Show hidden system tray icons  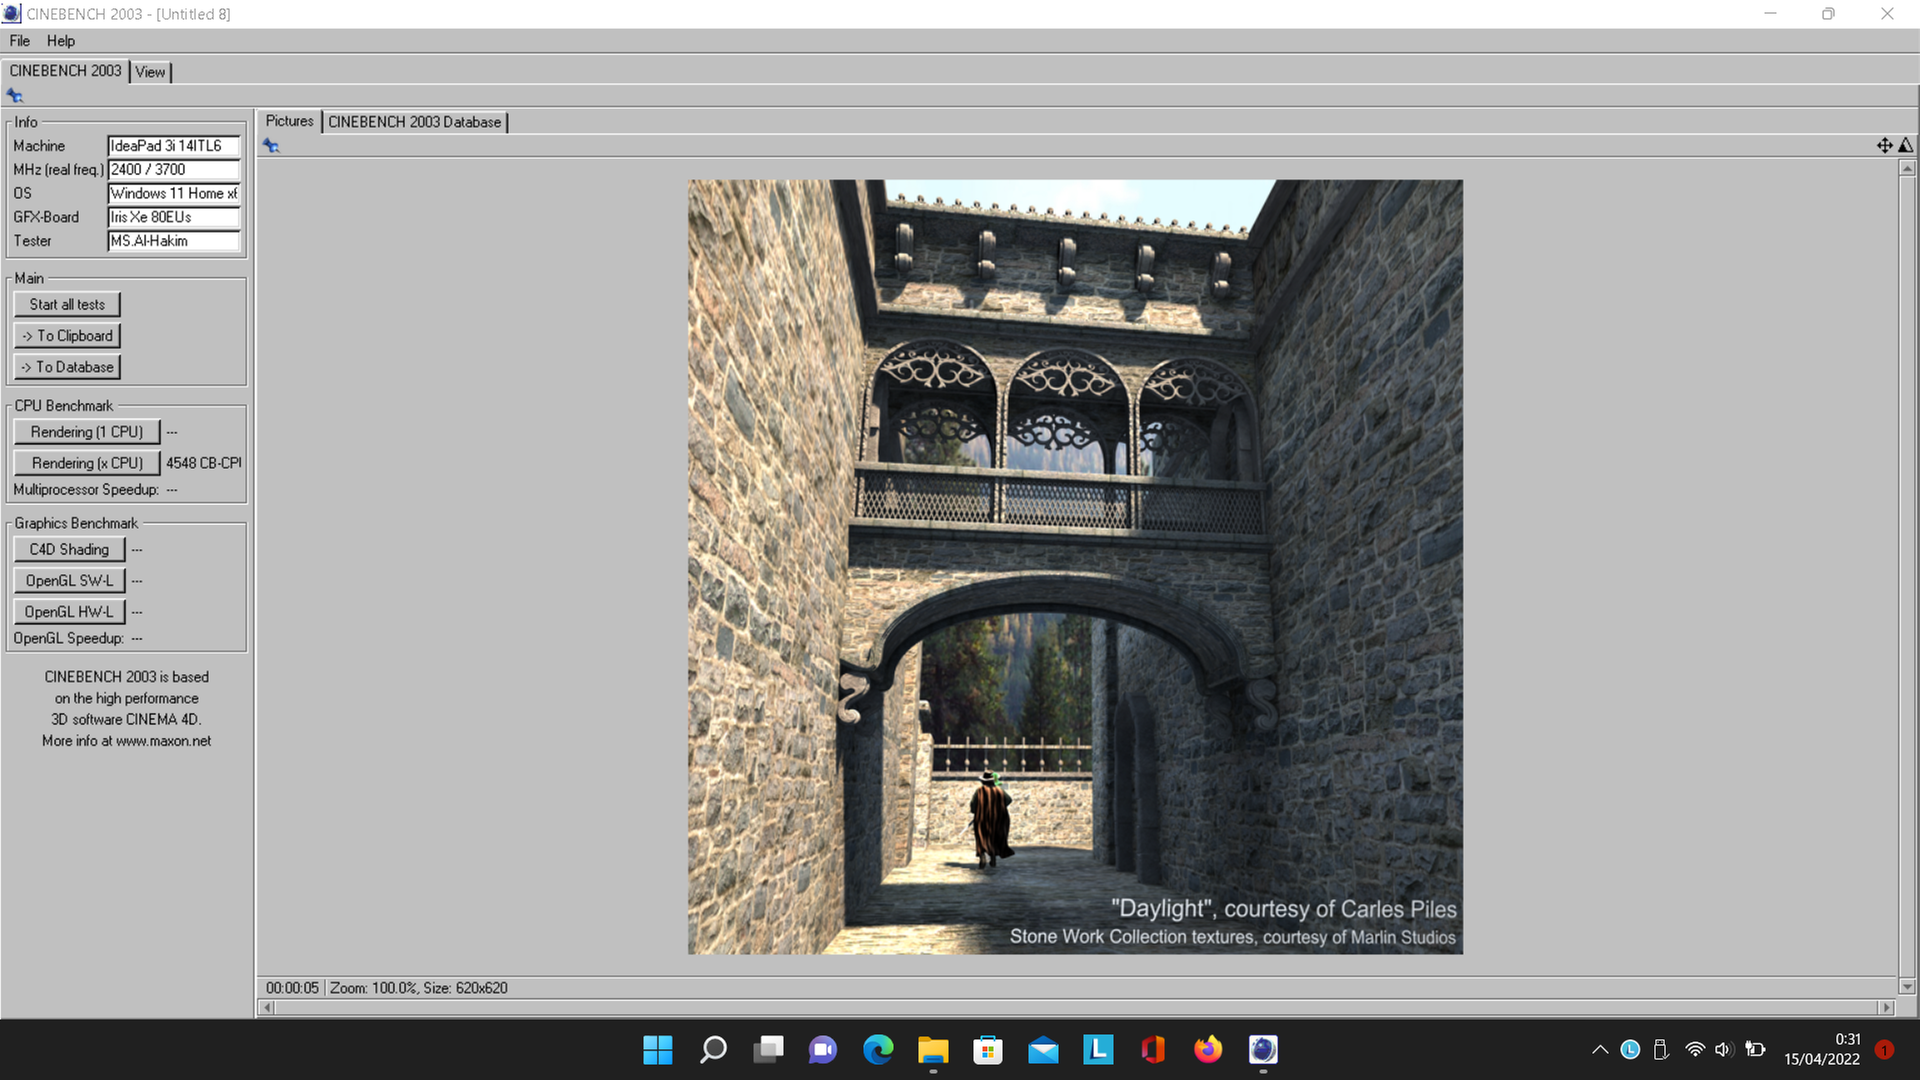tap(1600, 1050)
